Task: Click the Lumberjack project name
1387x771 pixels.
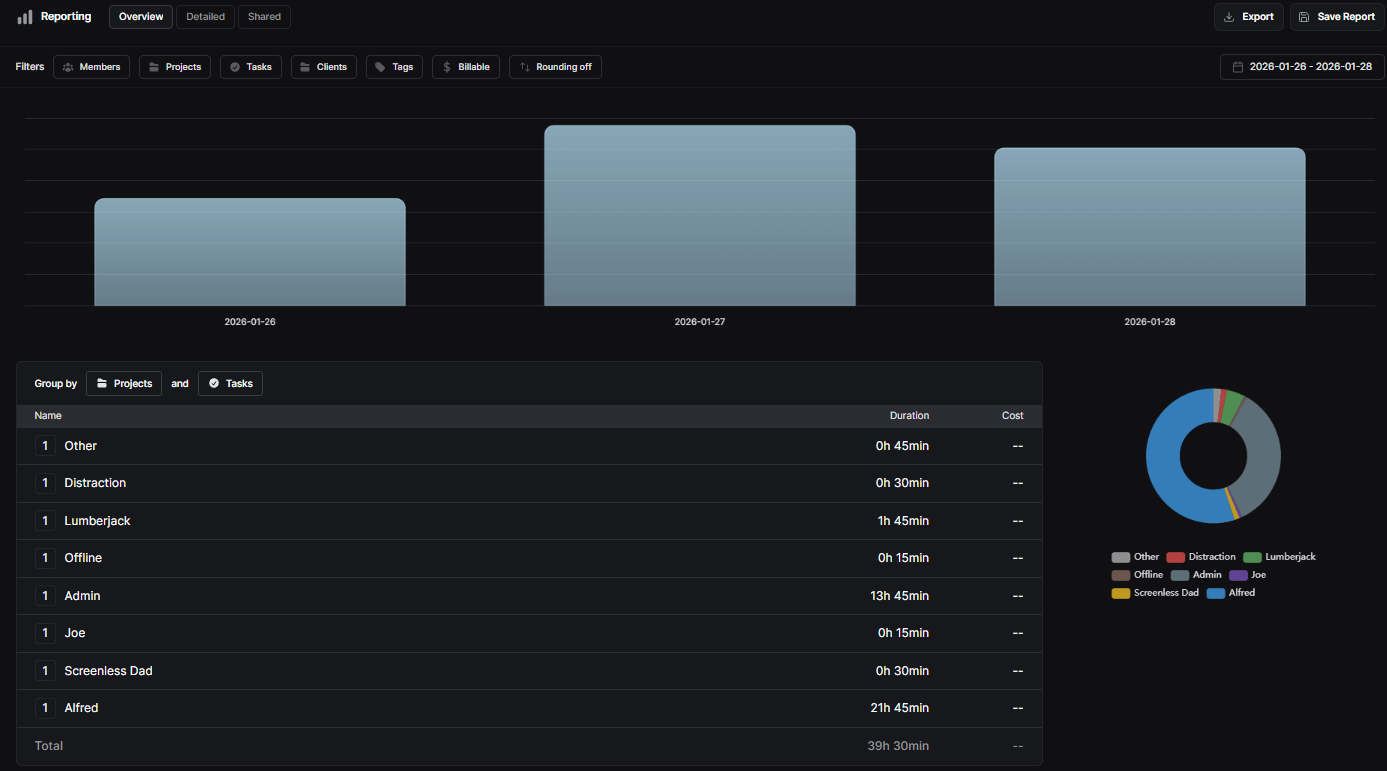Action: [98, 521]
